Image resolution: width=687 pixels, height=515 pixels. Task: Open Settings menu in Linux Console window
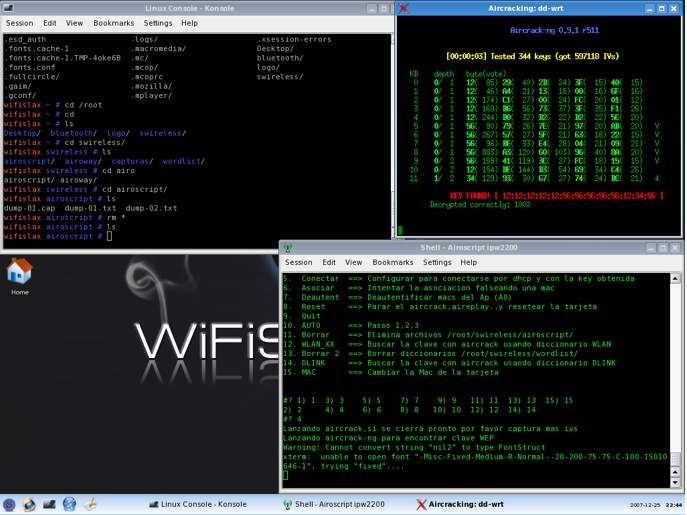pos(158,23)
